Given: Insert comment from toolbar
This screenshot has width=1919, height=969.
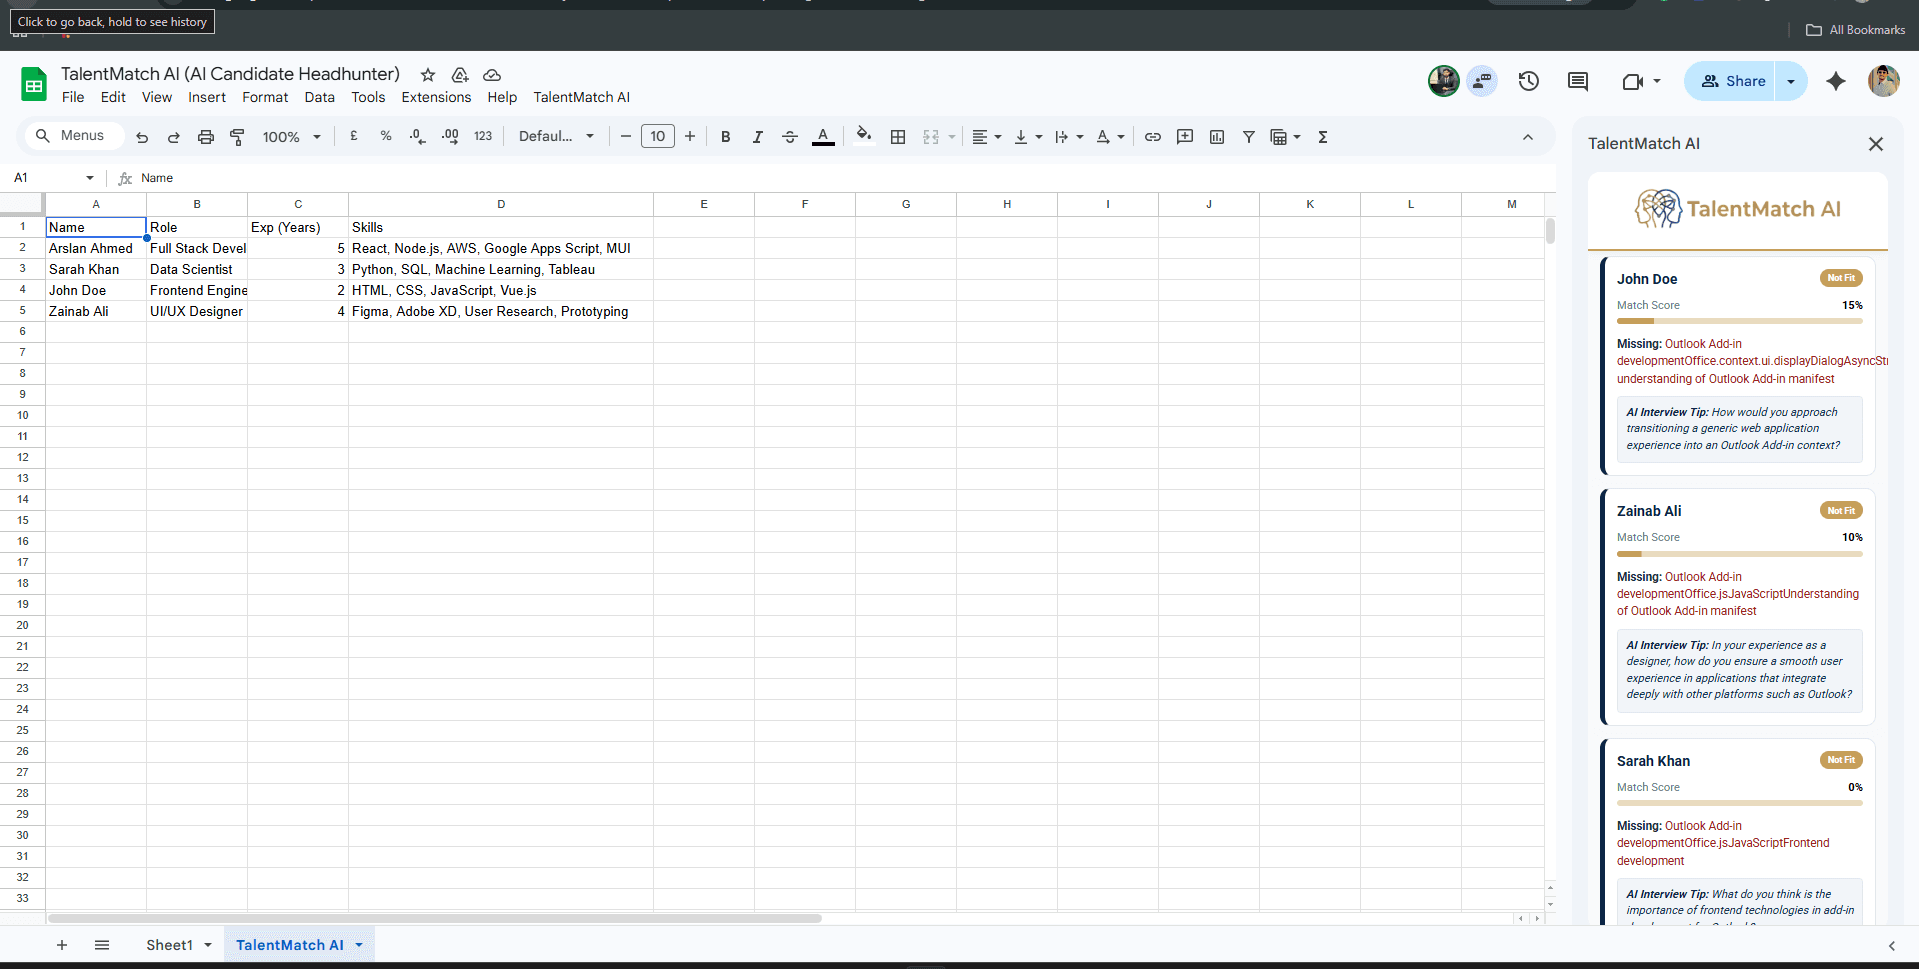Looking at the screenshot, I should point(1185,137).
